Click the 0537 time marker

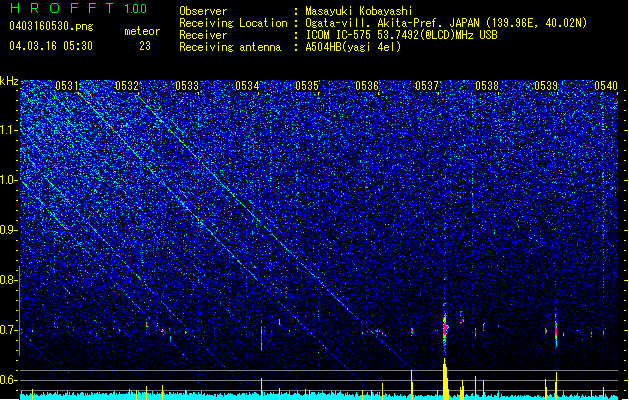(427, 86)
